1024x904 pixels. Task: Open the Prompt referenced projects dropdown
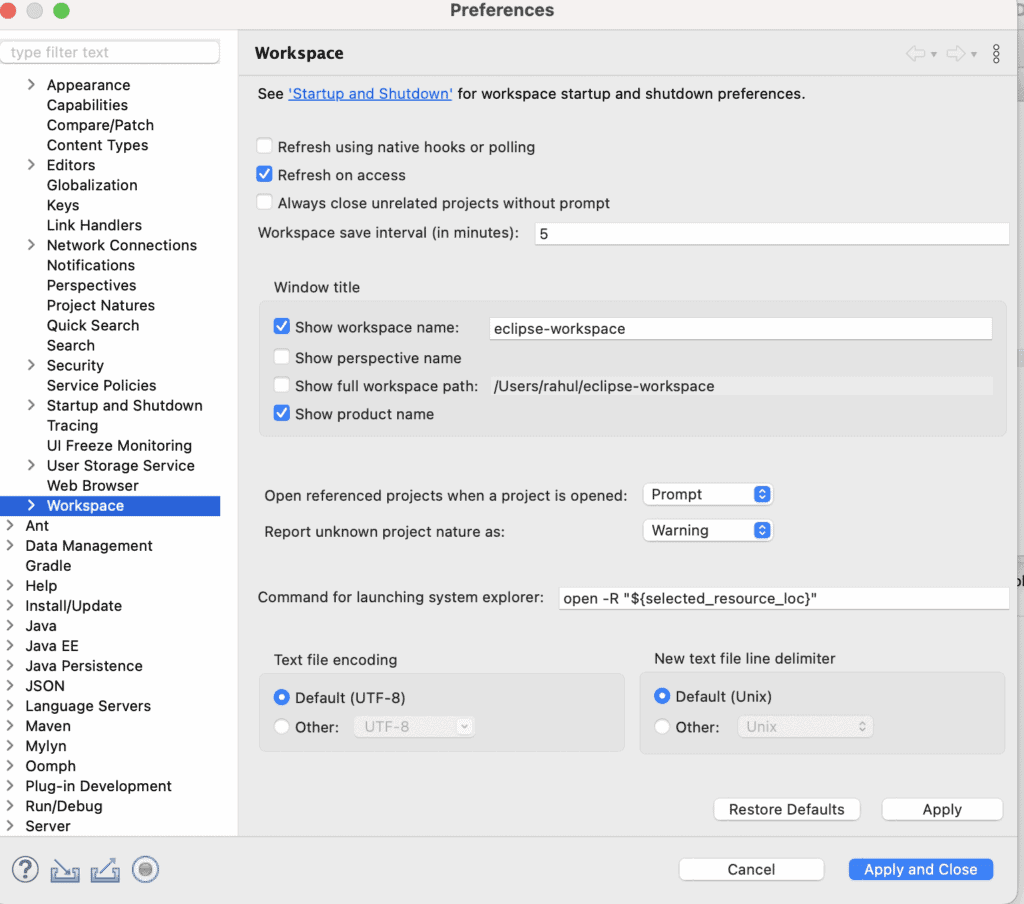[708, 494]
